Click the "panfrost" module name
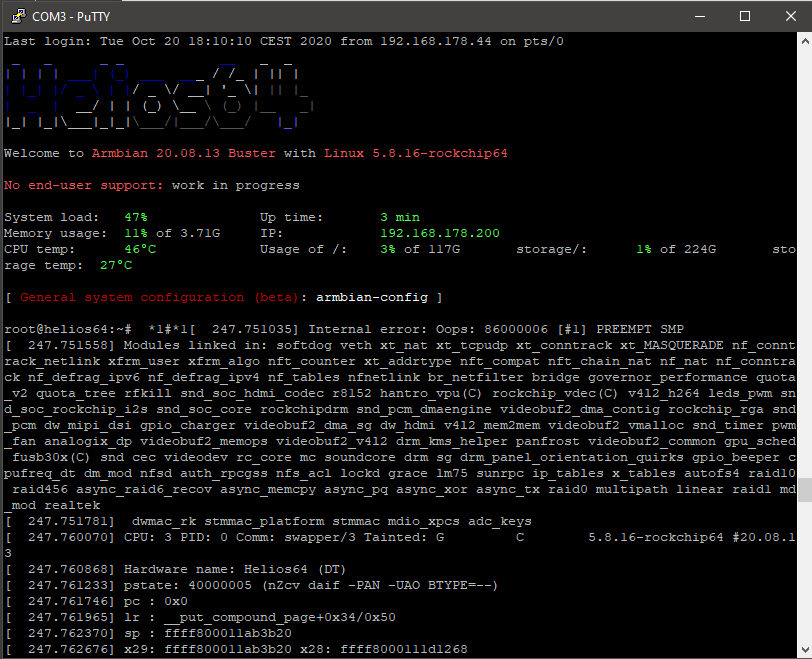Image resolution: width=812 pixels, height=659 pixels. point(547,442)
